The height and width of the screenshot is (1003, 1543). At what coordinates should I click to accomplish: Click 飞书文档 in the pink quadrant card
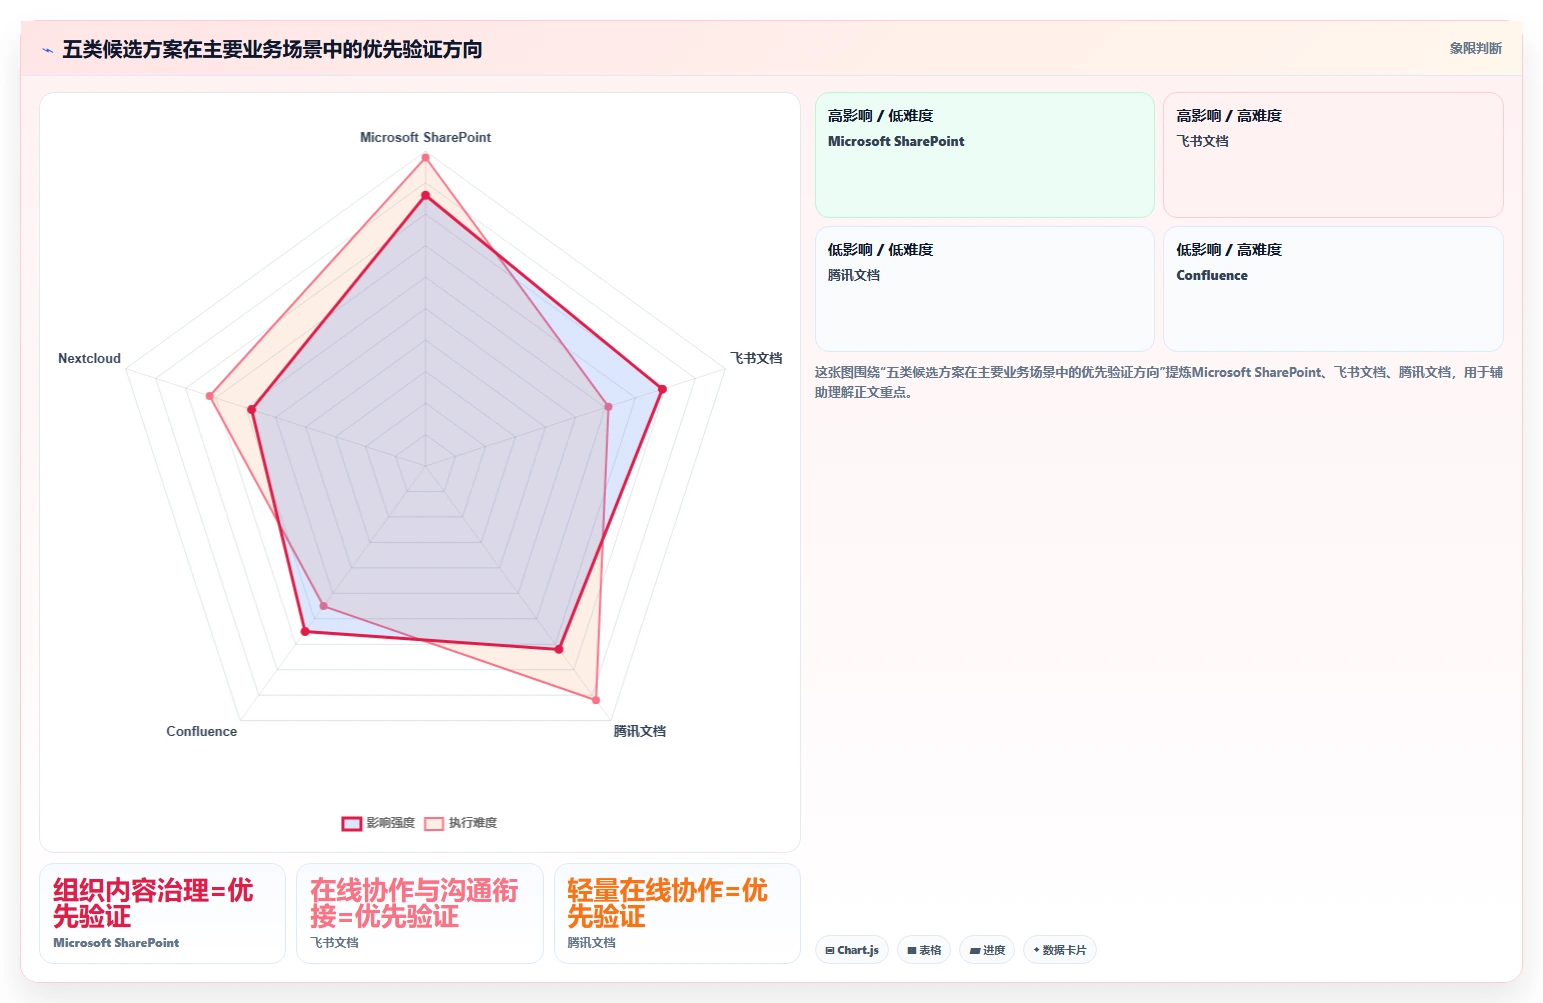(1202, 141)
